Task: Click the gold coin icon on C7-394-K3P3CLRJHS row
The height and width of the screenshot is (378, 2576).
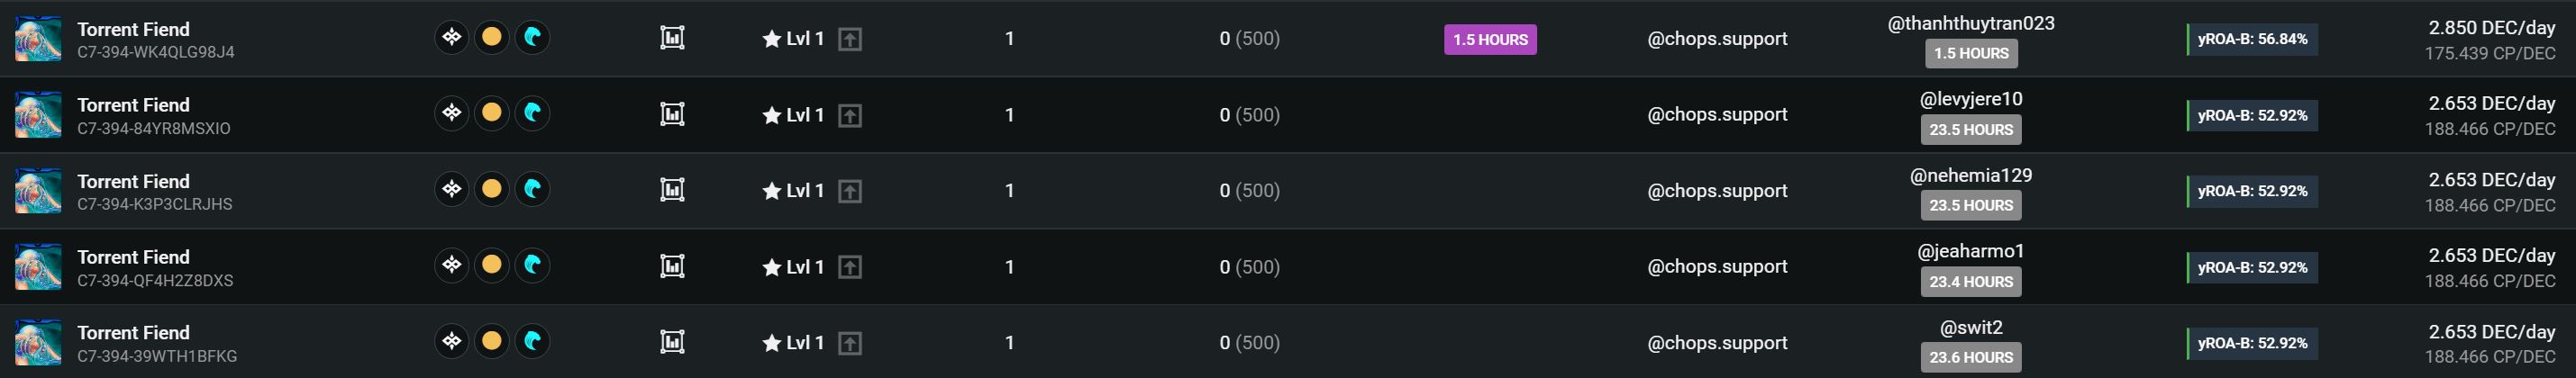Action: click(x=492, y=189)
